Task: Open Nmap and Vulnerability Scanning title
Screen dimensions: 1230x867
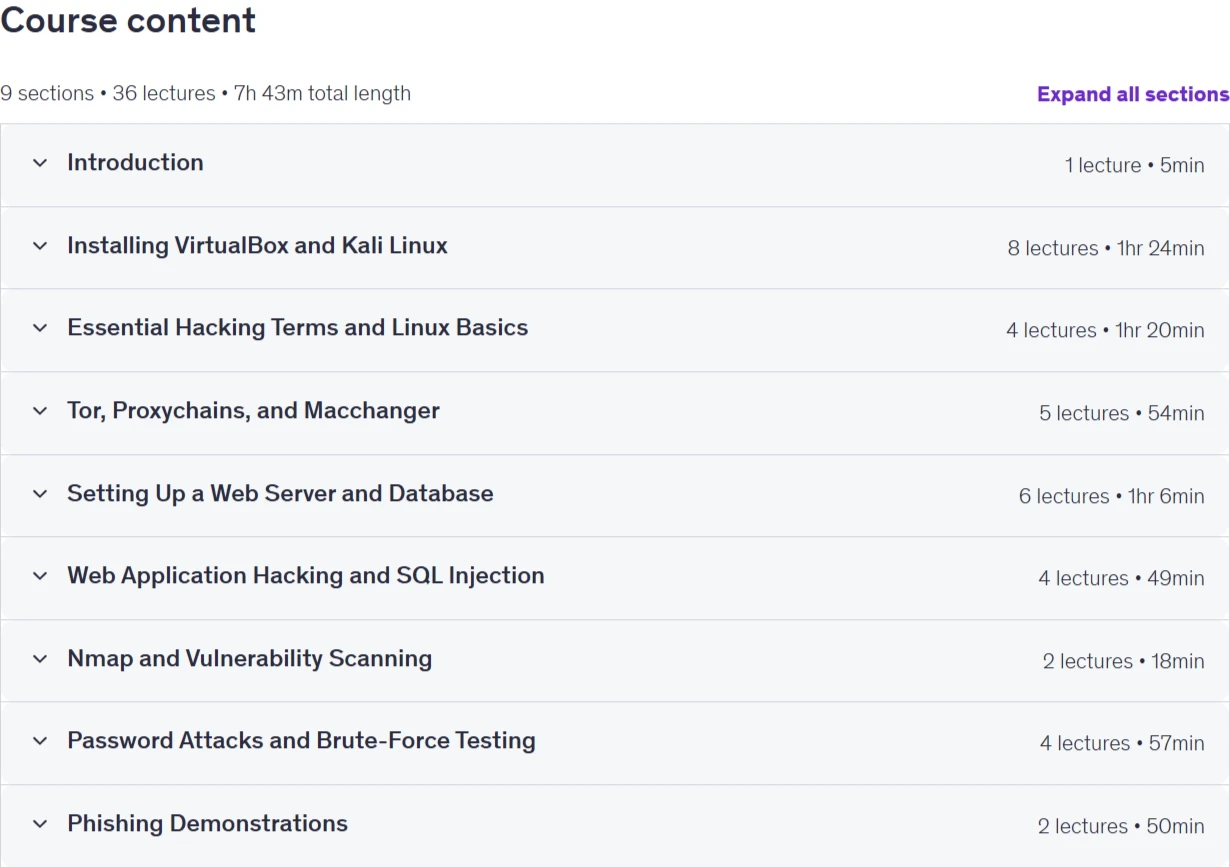Action: coord(249,658)
